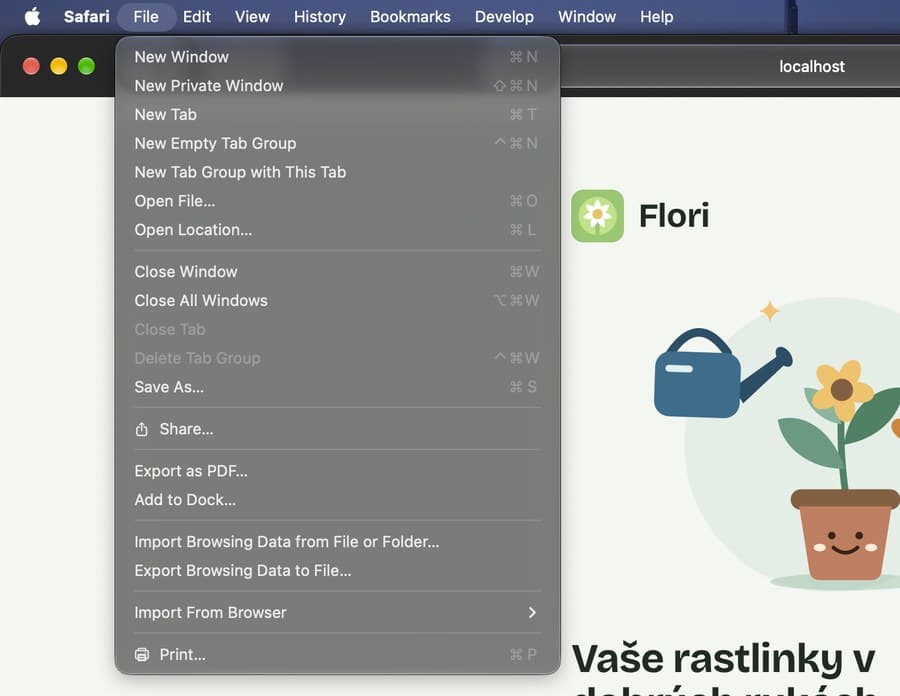The image size is (900, 696).
Task: Open the History menu
Action: pyautogui.click(x=320, y=17)
